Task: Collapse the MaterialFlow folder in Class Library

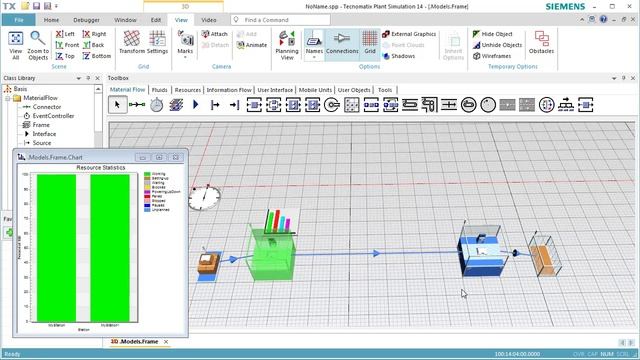Action: [x=8, y=98]
